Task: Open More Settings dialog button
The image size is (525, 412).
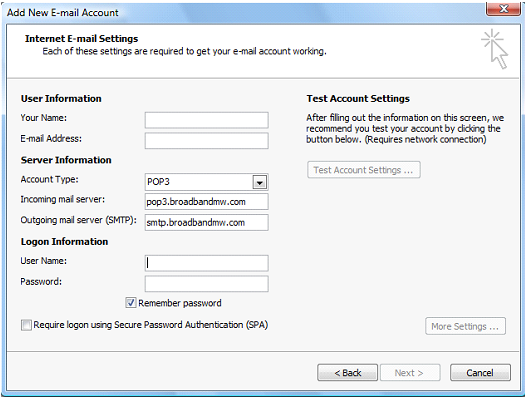Action: 465,326
